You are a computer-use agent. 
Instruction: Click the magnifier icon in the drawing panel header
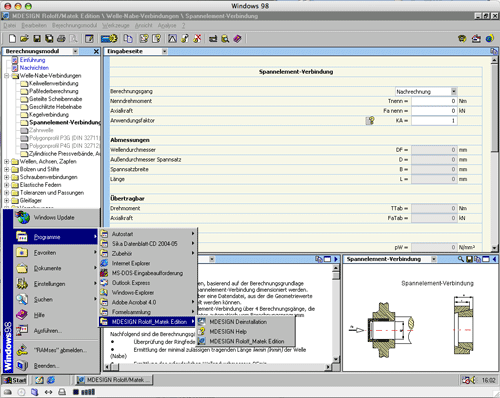[x=461, y=259]
